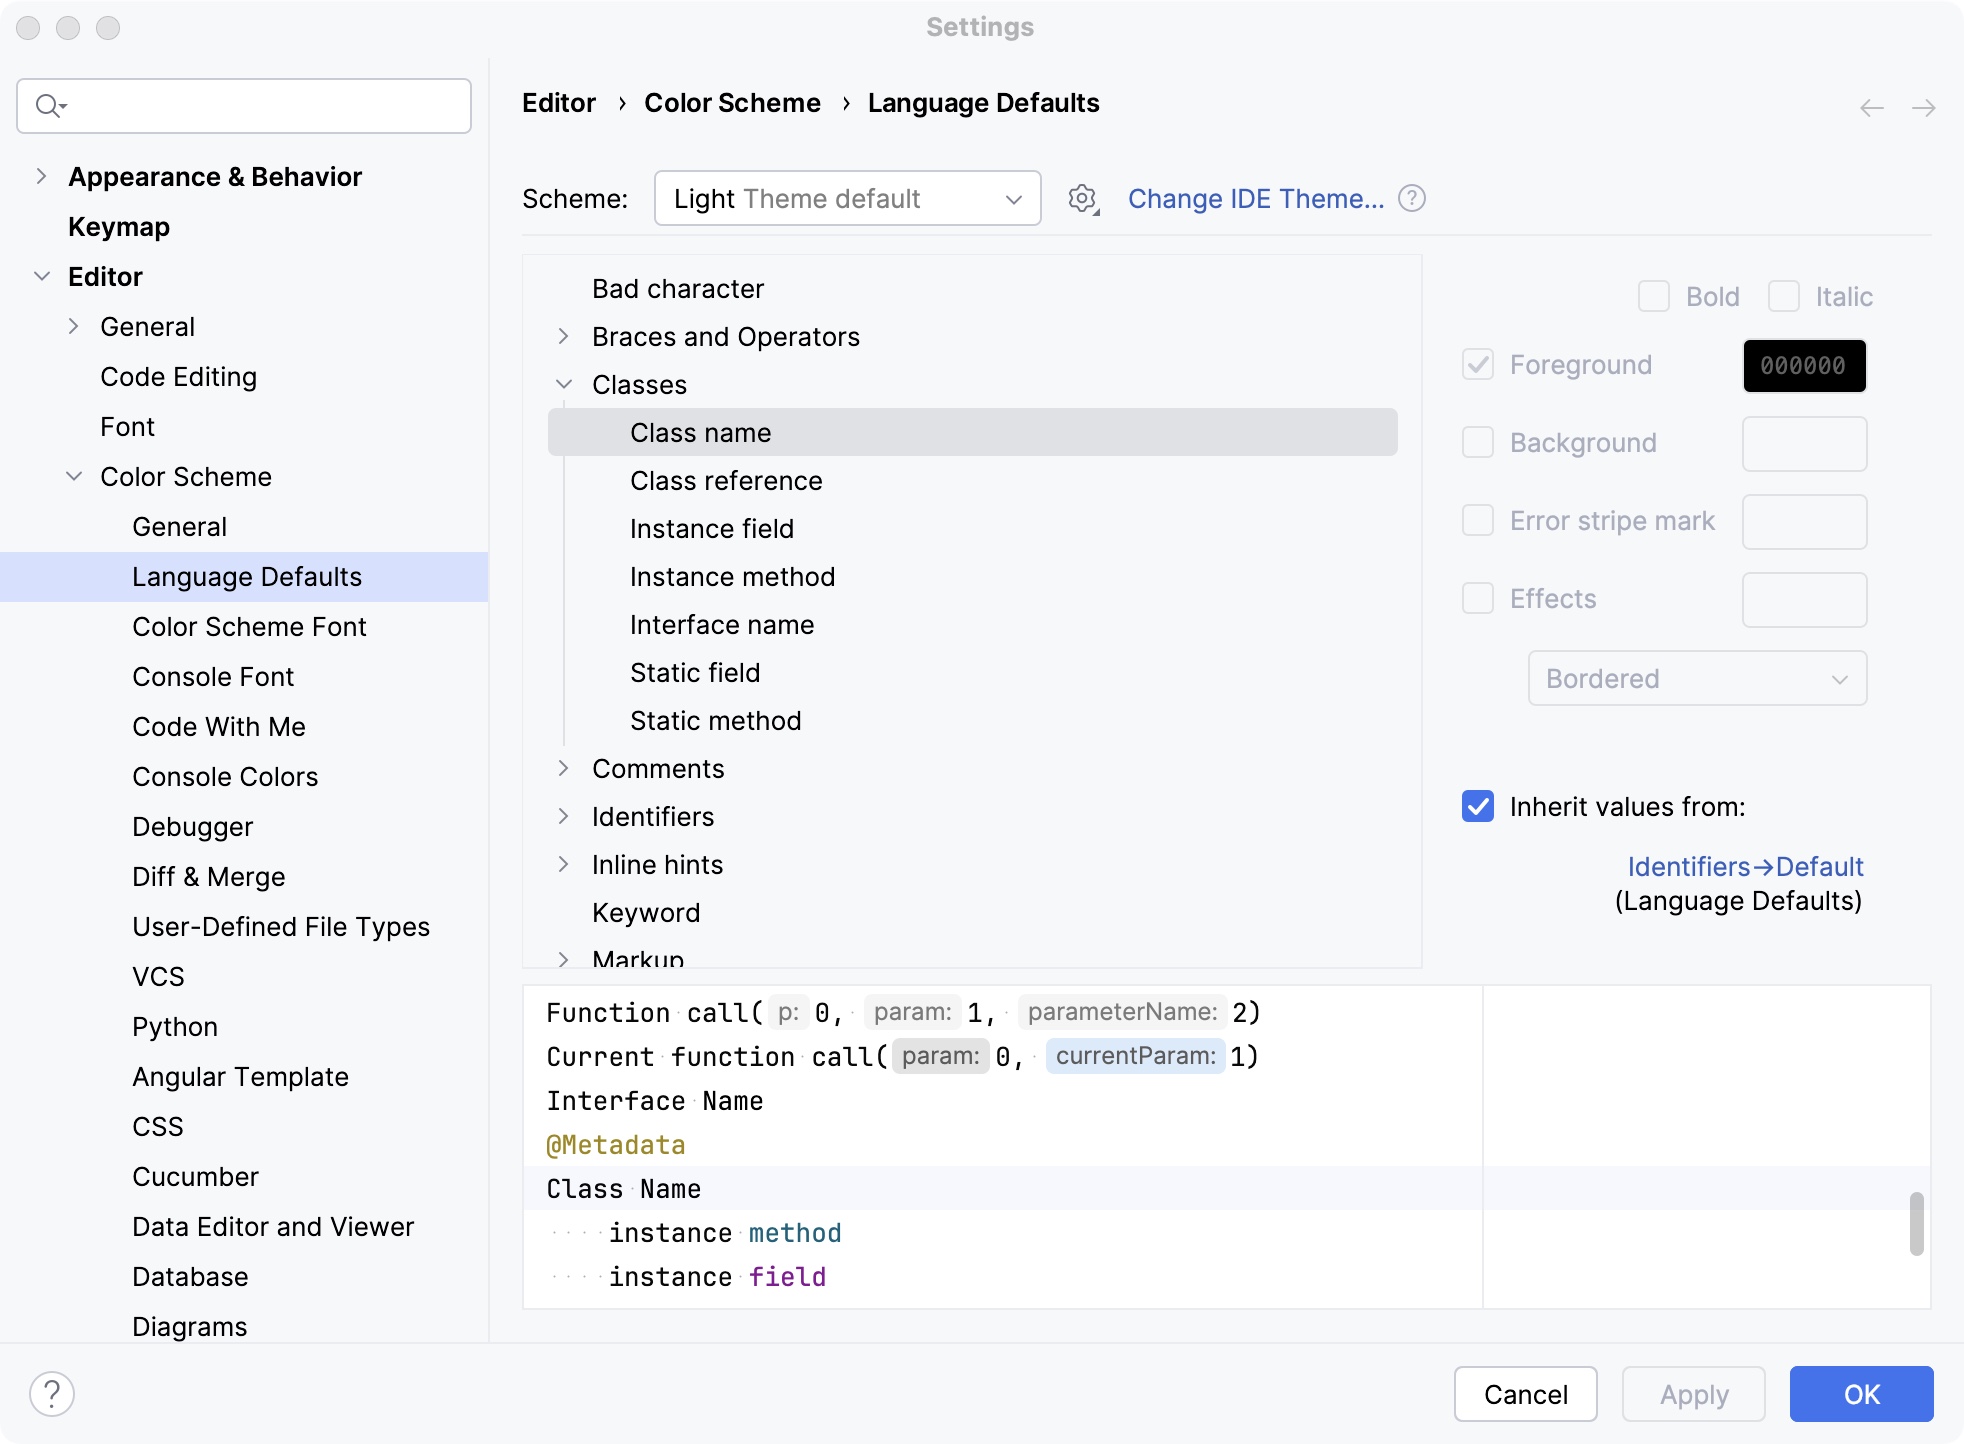Select Language Defaults settings menu item

(247, 576)
